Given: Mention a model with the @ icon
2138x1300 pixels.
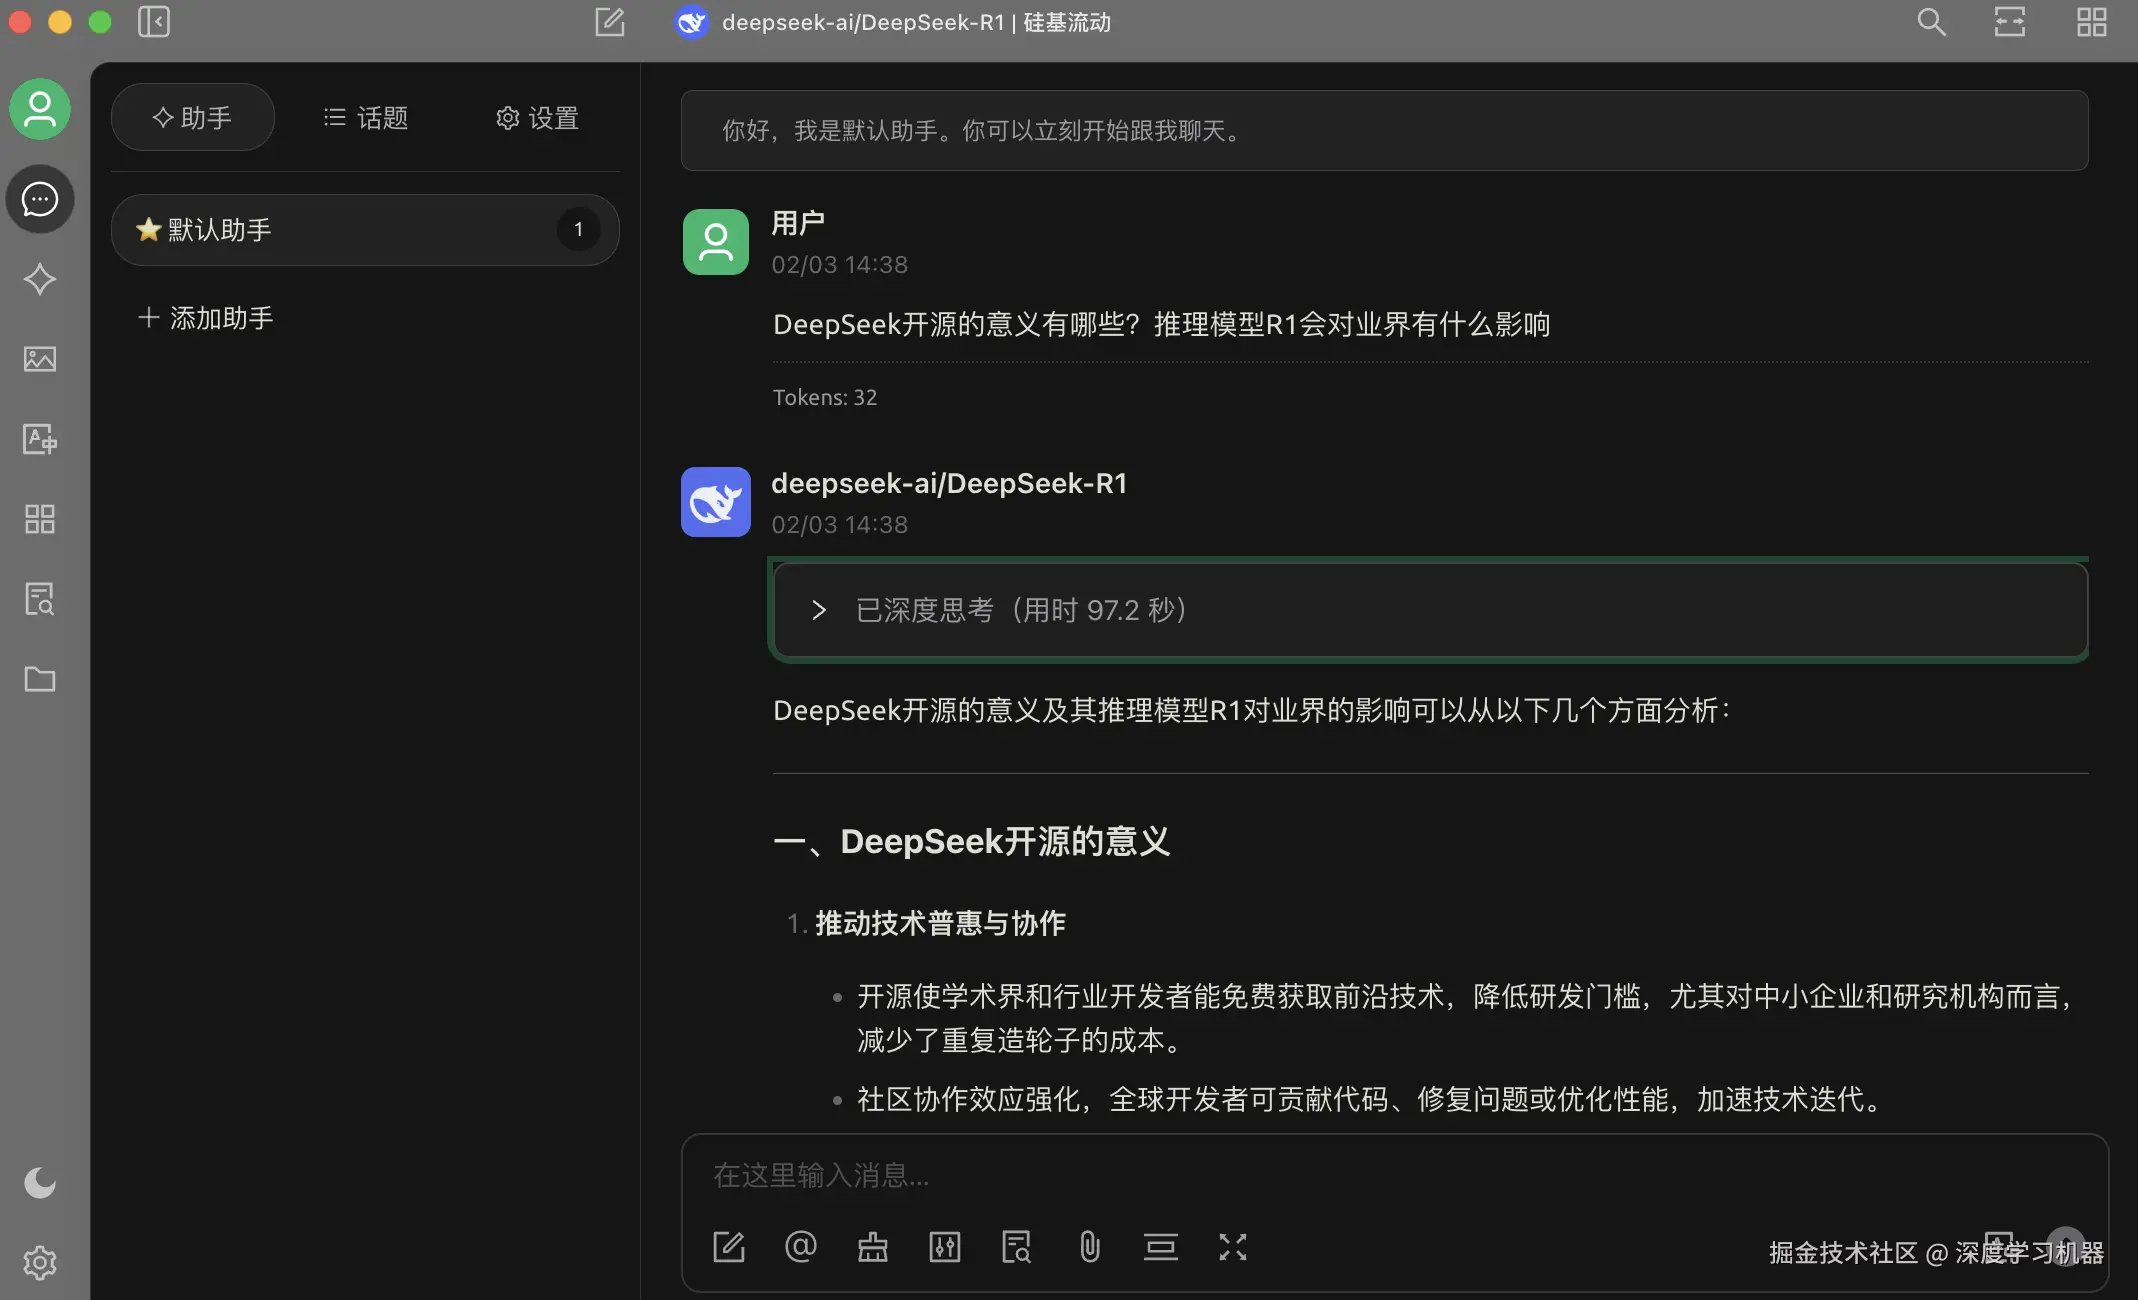Looking at the screenshot, I should click(x=801, y=1247).
